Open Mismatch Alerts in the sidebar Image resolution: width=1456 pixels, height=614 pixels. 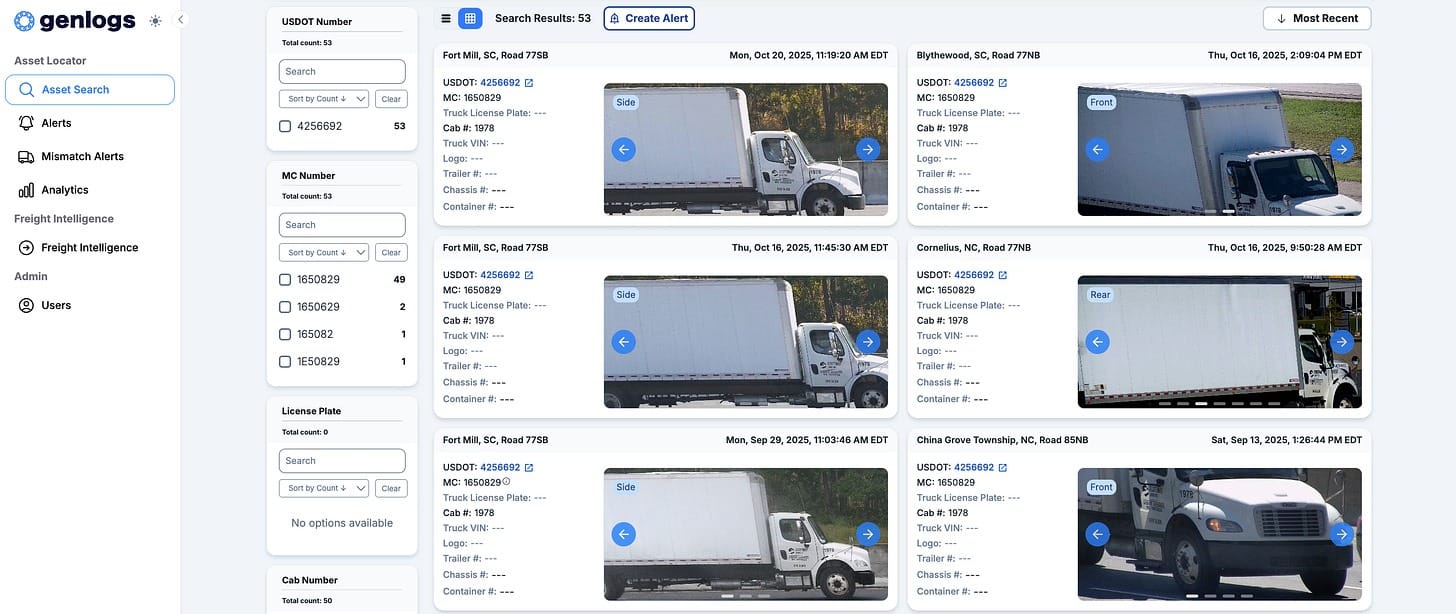point(82,156)
